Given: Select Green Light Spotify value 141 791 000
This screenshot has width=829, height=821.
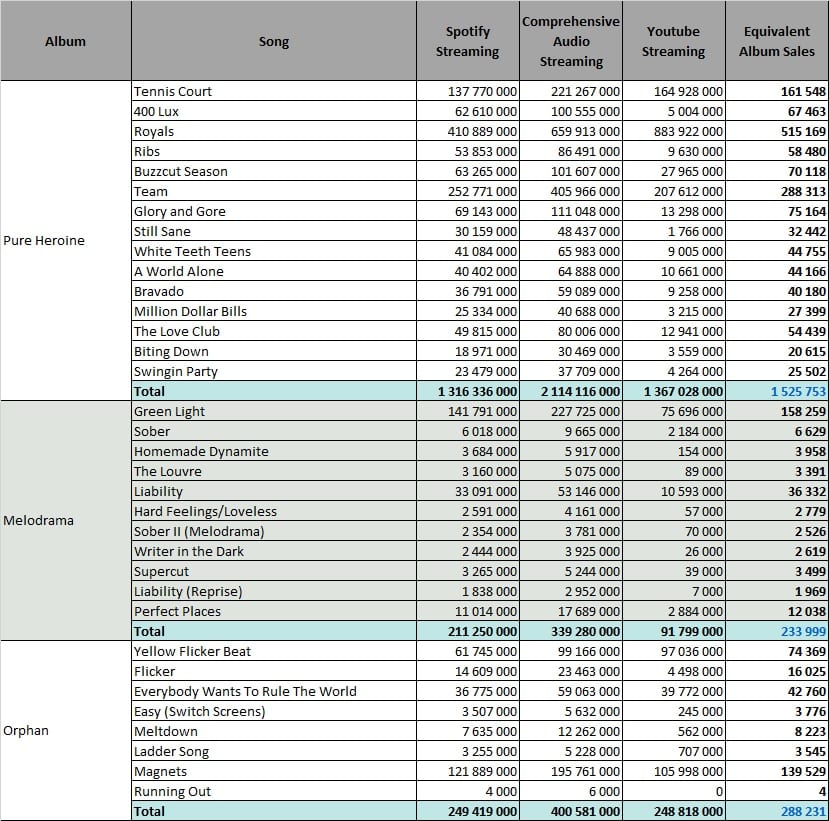Looking at the screenshot, I should [468, 411].
